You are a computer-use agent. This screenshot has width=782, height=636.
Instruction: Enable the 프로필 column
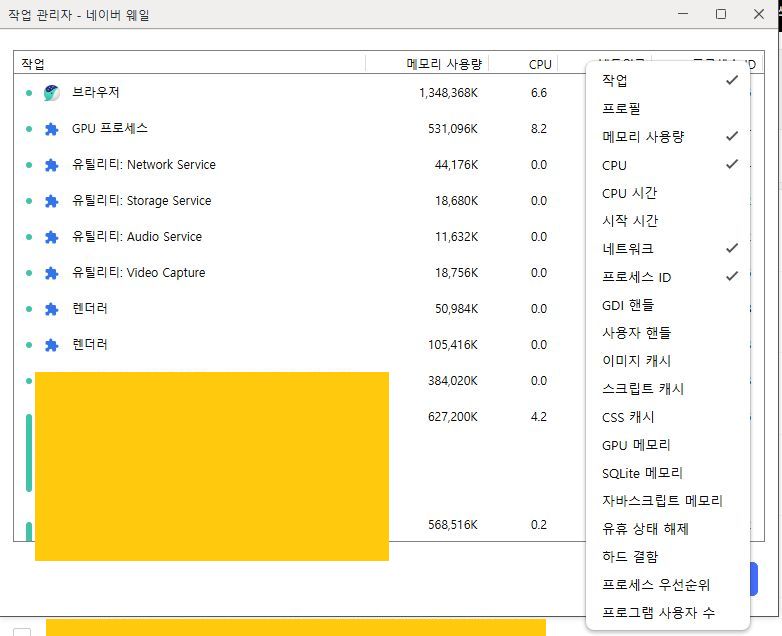[668, 108]
